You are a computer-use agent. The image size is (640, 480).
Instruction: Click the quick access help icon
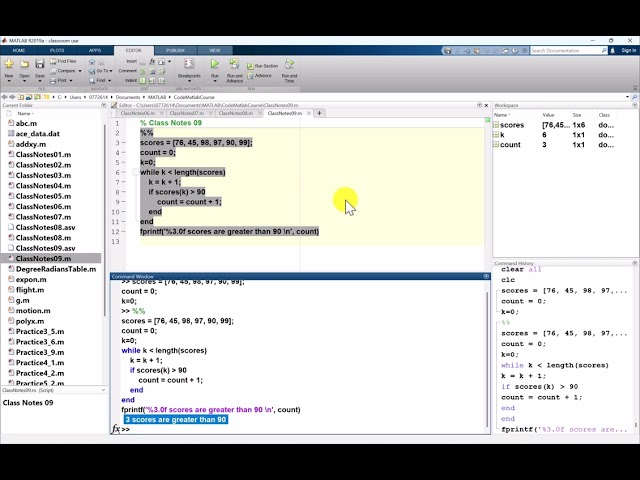(x=515, y=51)
